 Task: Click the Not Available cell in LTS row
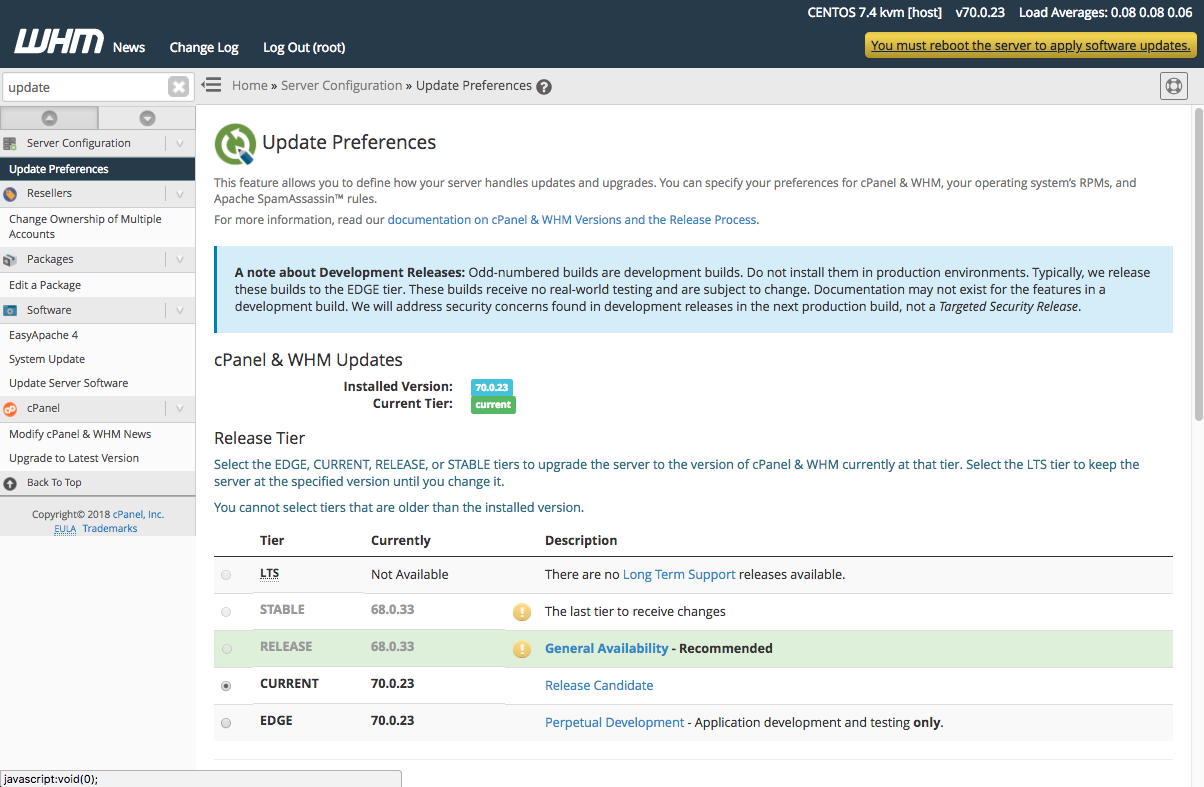[x=410, y=575]
